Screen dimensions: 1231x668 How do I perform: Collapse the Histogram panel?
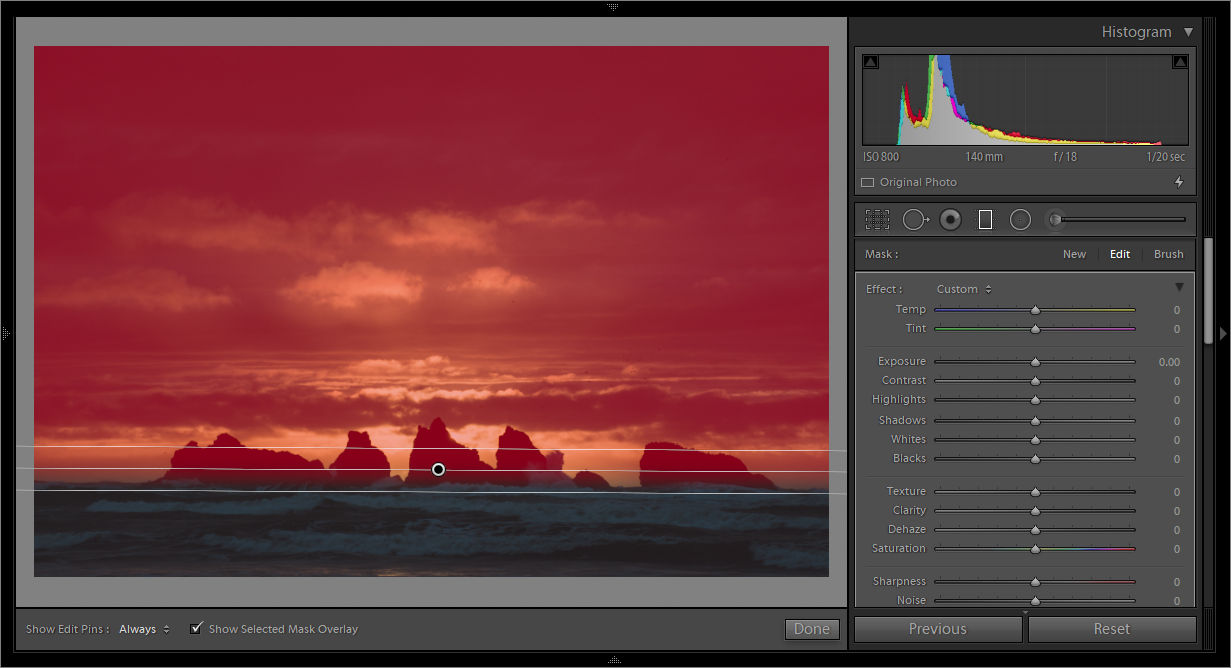1189,31
